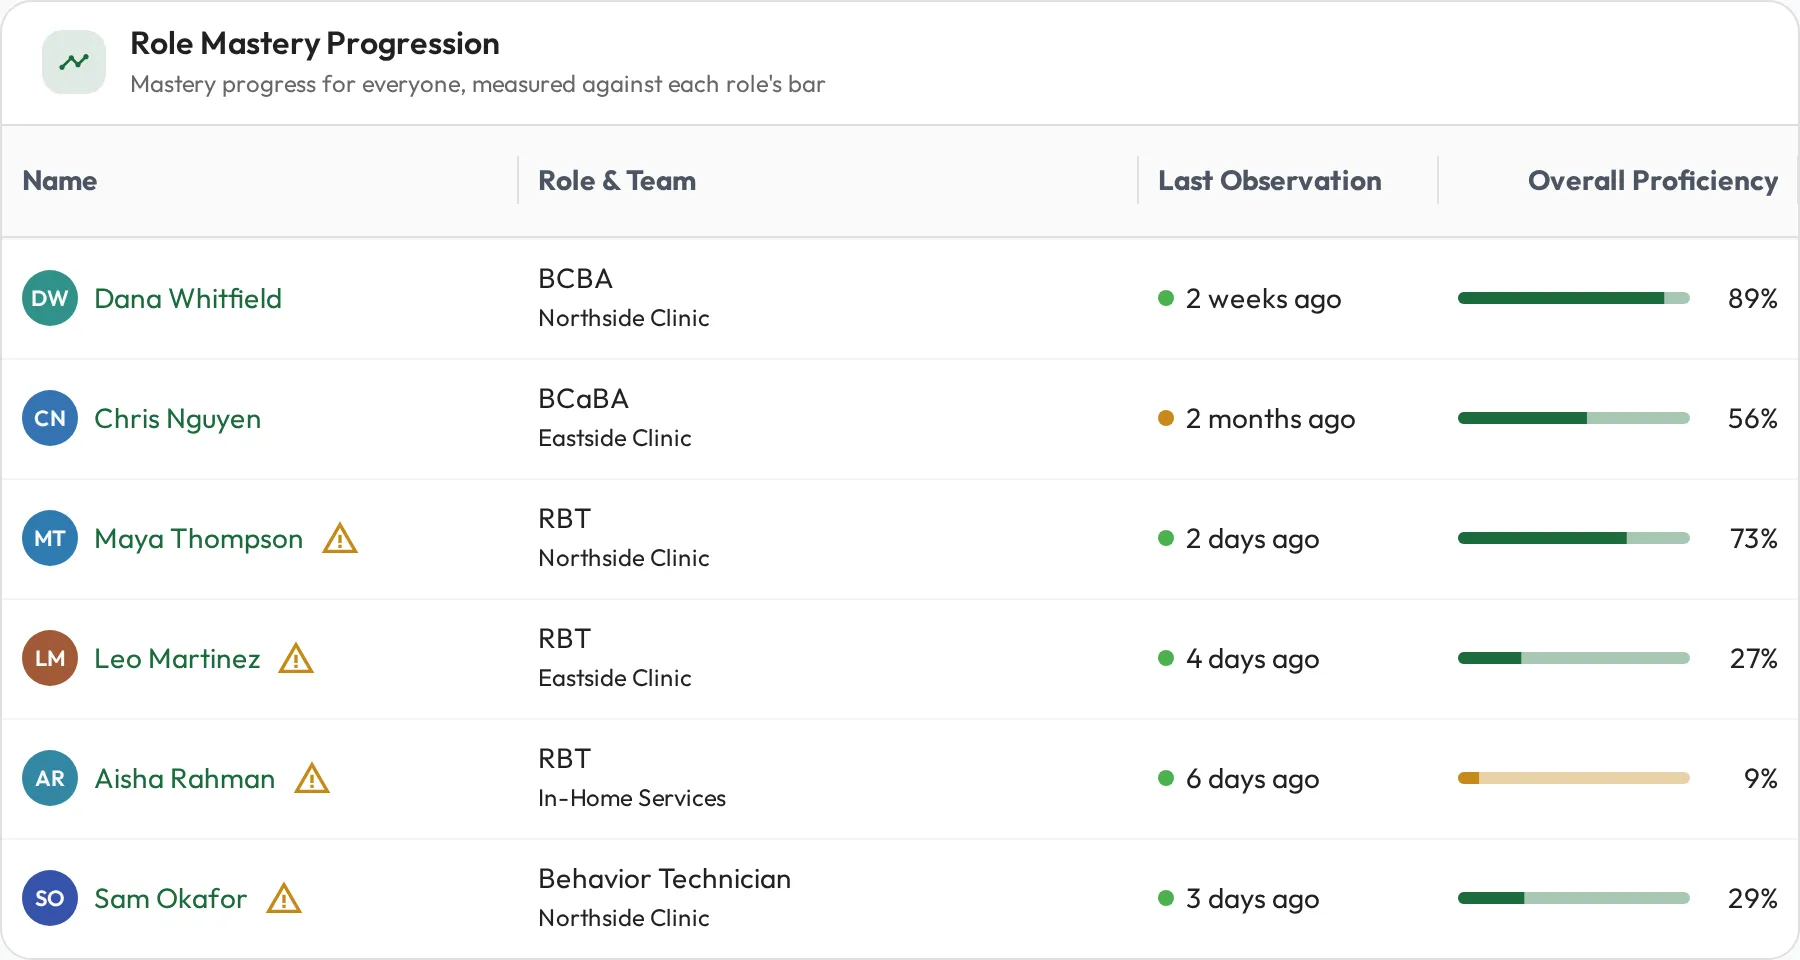1800x960 pixels.
Task: Open Aisha Rahman's profile link
Action: point(185,778)
